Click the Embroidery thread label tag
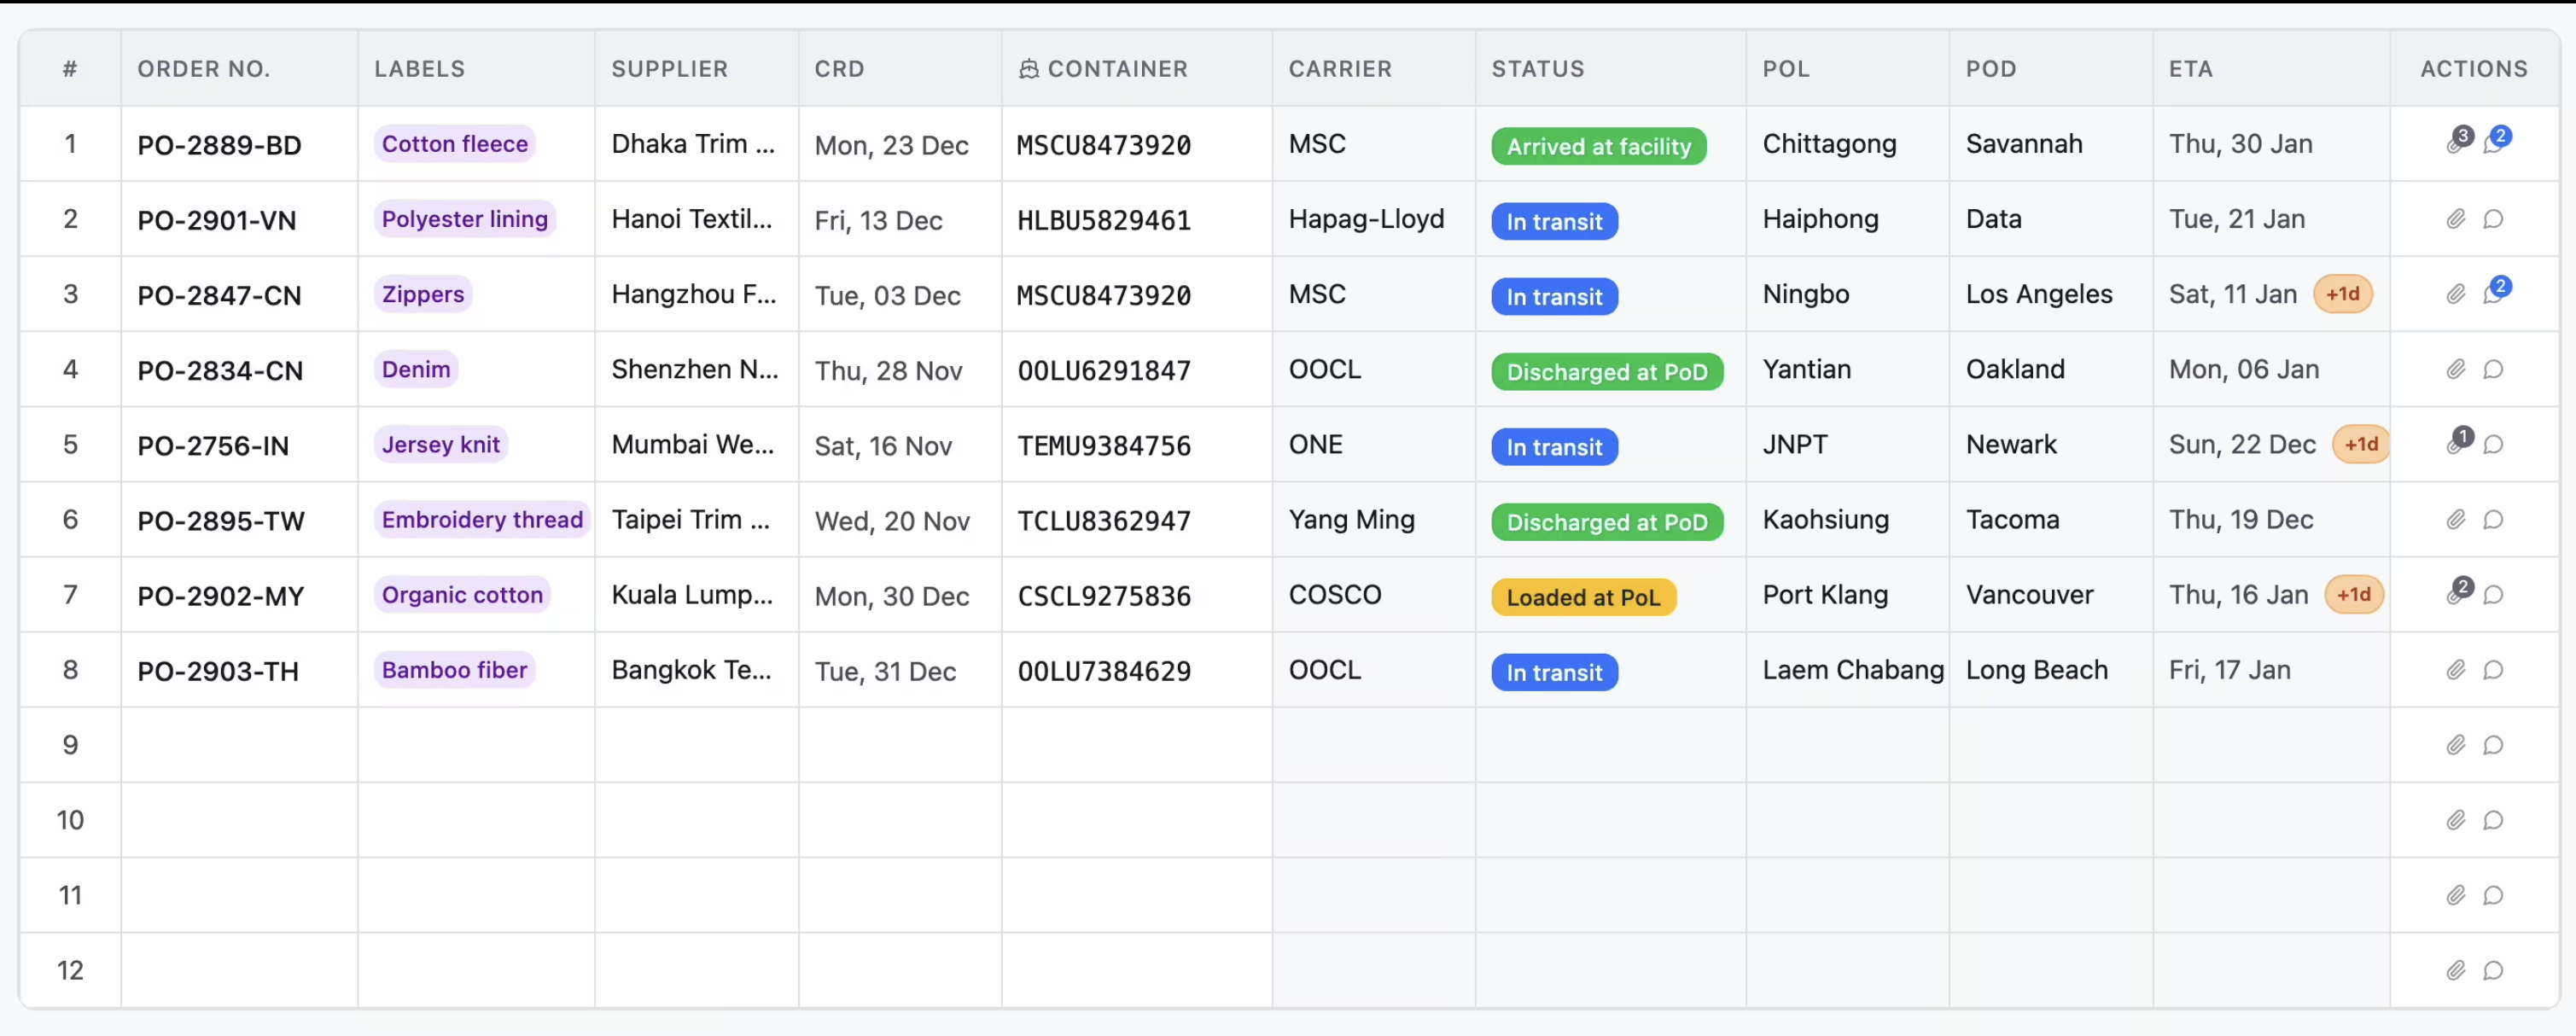The height and width of the screenshot is (1036, 2576). point(482,520)
